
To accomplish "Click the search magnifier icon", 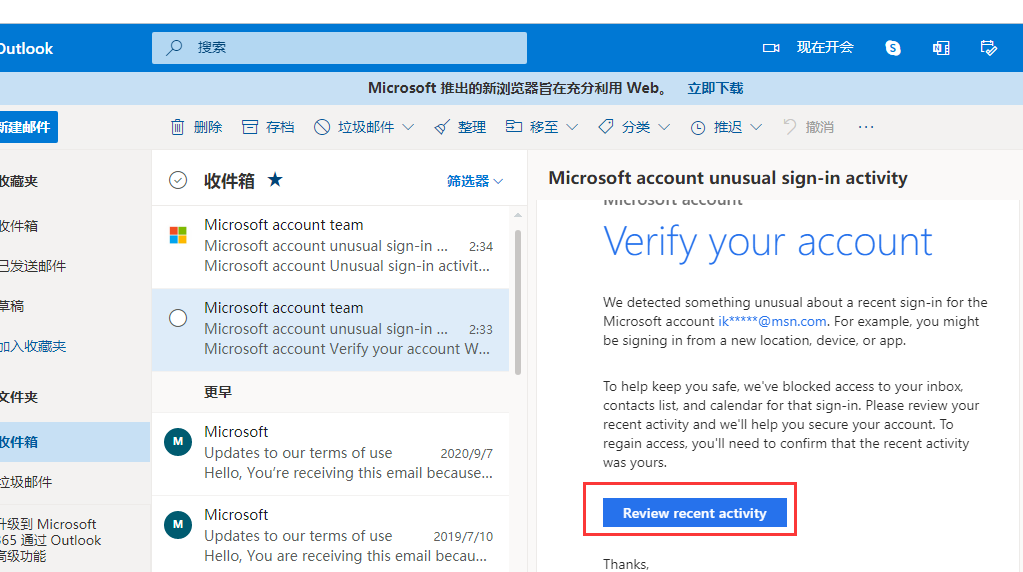I will pyautogui.click(x=174, y=48).
